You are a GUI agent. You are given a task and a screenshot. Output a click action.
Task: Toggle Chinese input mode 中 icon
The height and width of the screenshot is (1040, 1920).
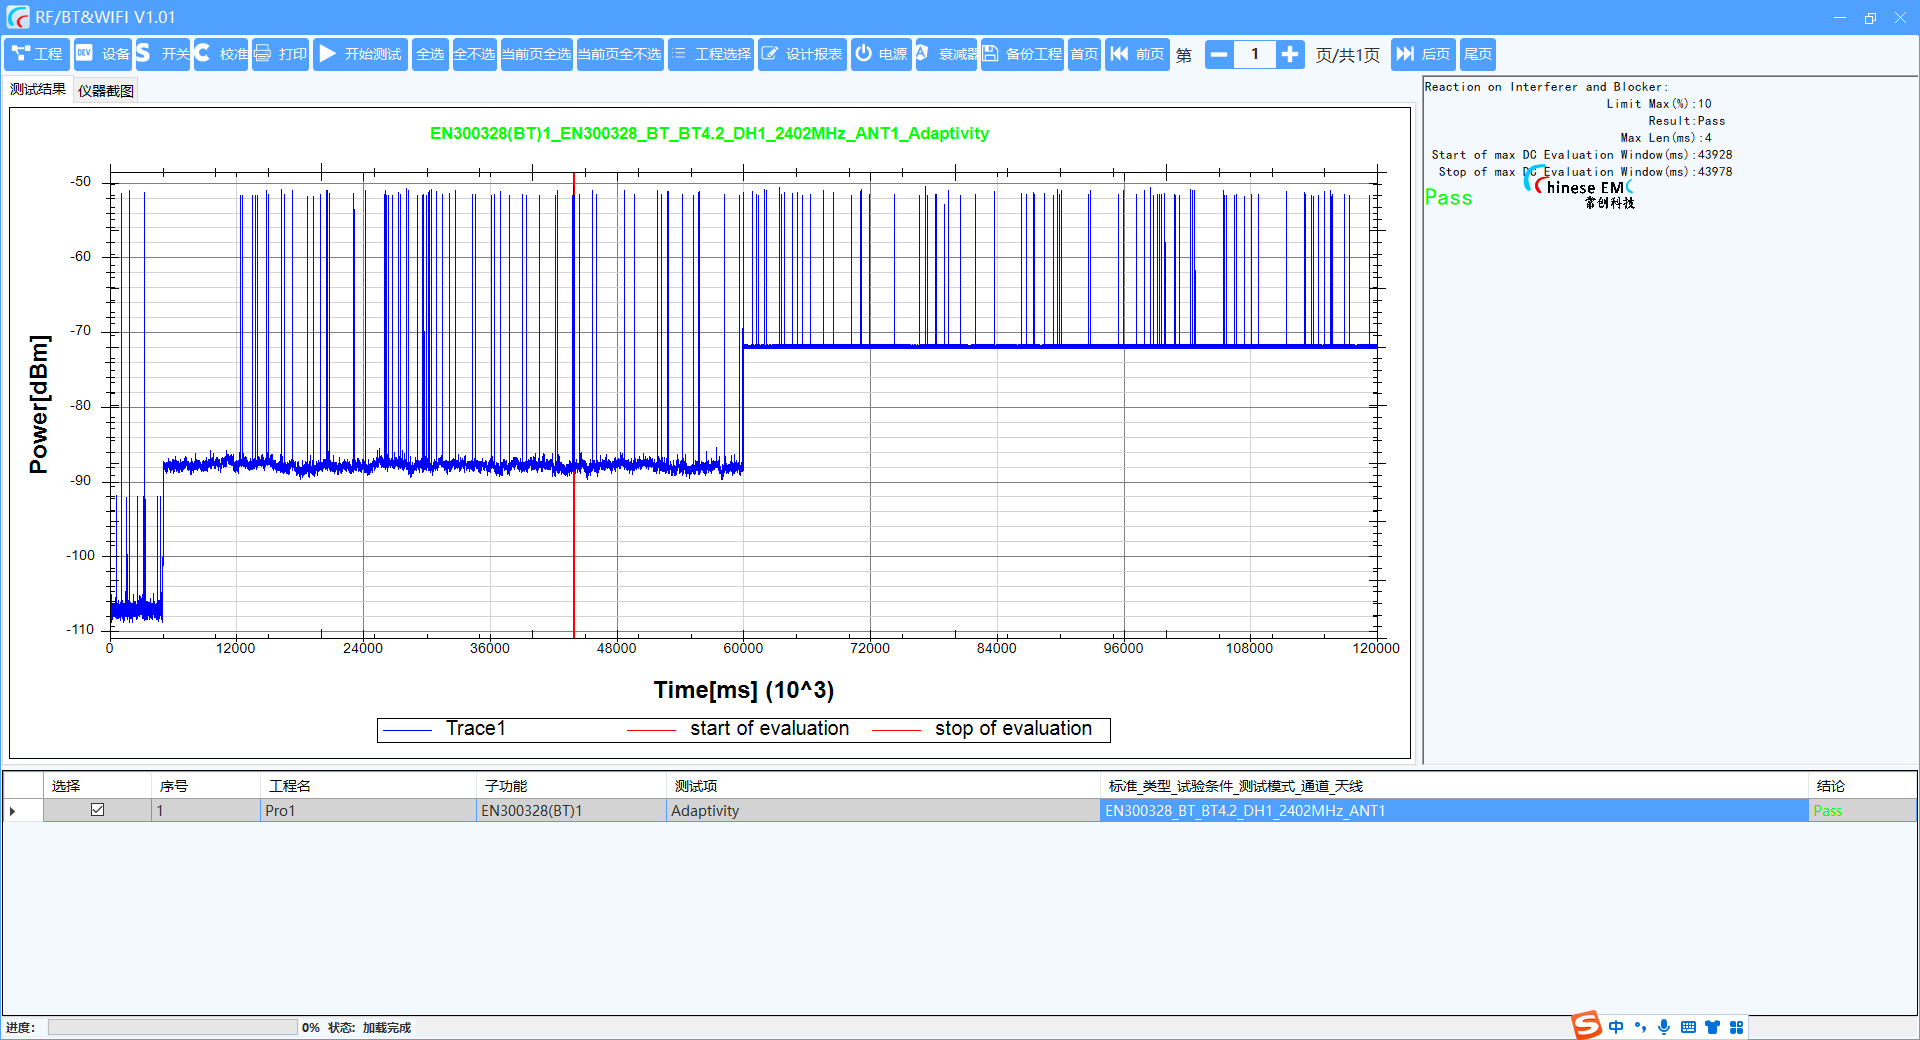click(1616, 1027)
